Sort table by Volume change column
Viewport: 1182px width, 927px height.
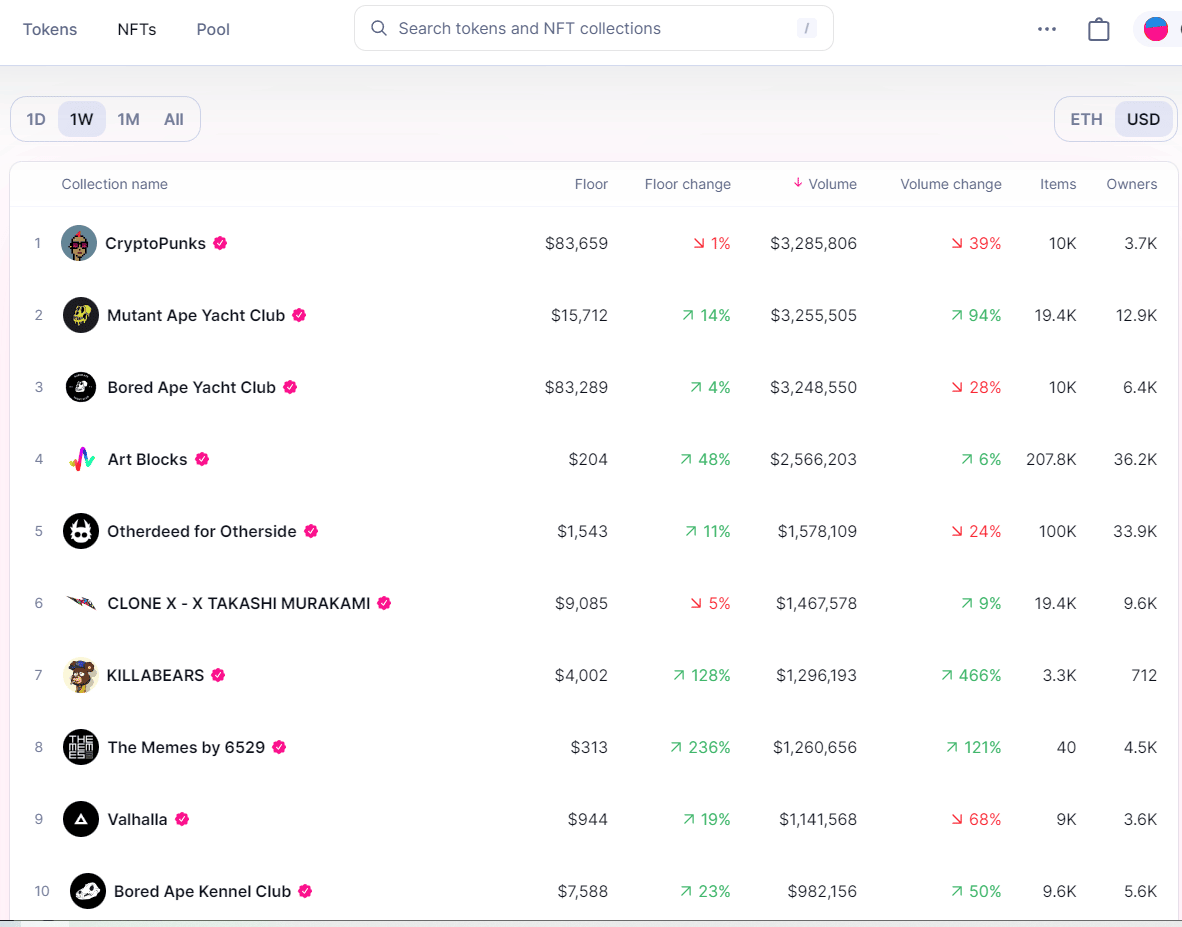click(951, 184)
